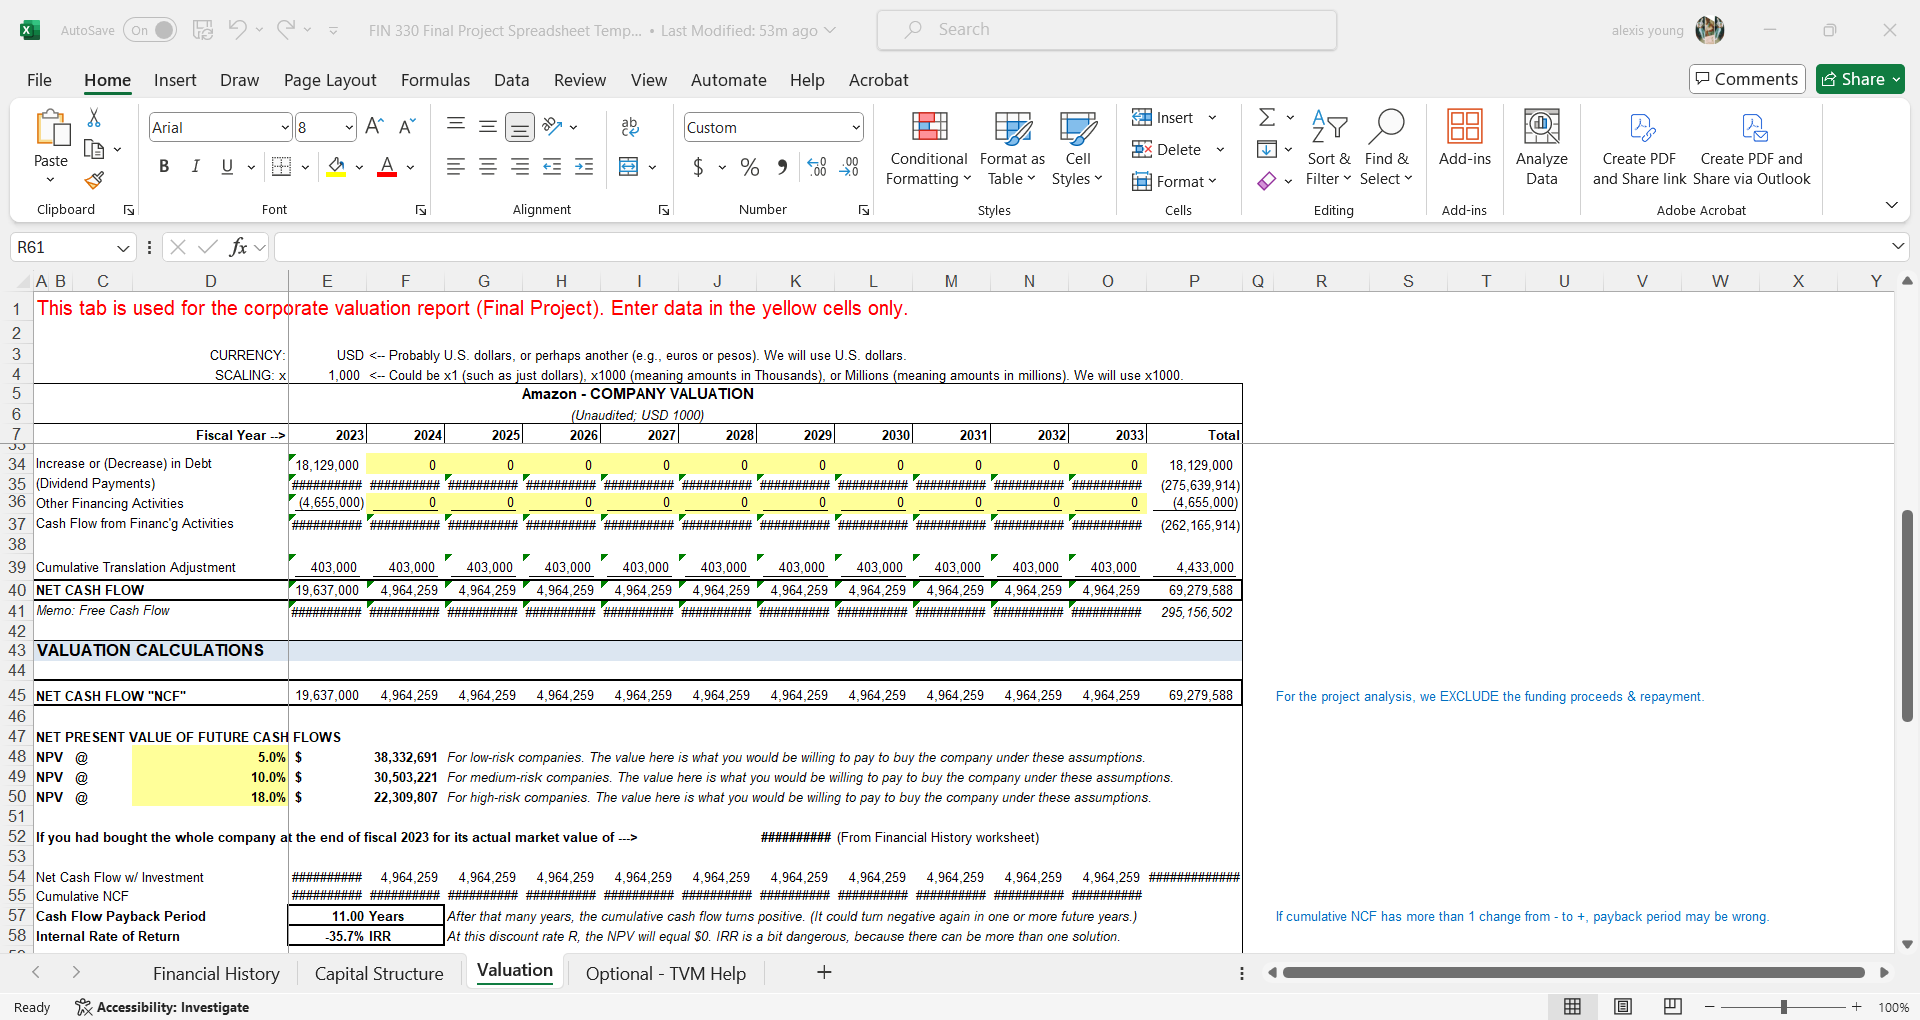Expand the Fill Color dropdown arrow
Screen dimensions: 1920x1020
[x=358, y=167]
